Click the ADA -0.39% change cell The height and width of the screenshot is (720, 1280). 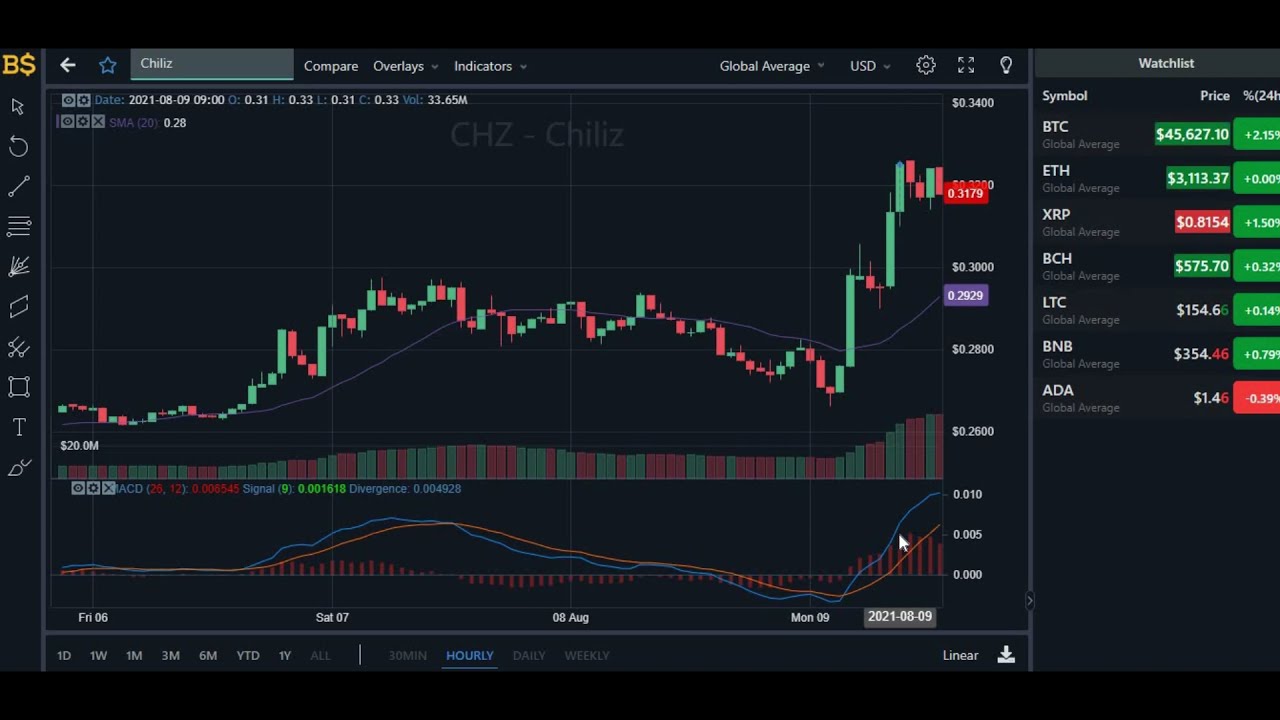[x=1258, y=398]
